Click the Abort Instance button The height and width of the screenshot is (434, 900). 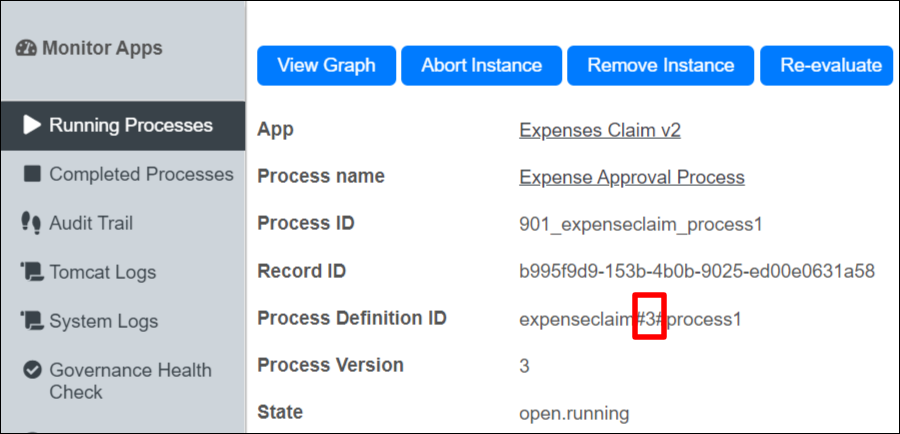[482, 65]
